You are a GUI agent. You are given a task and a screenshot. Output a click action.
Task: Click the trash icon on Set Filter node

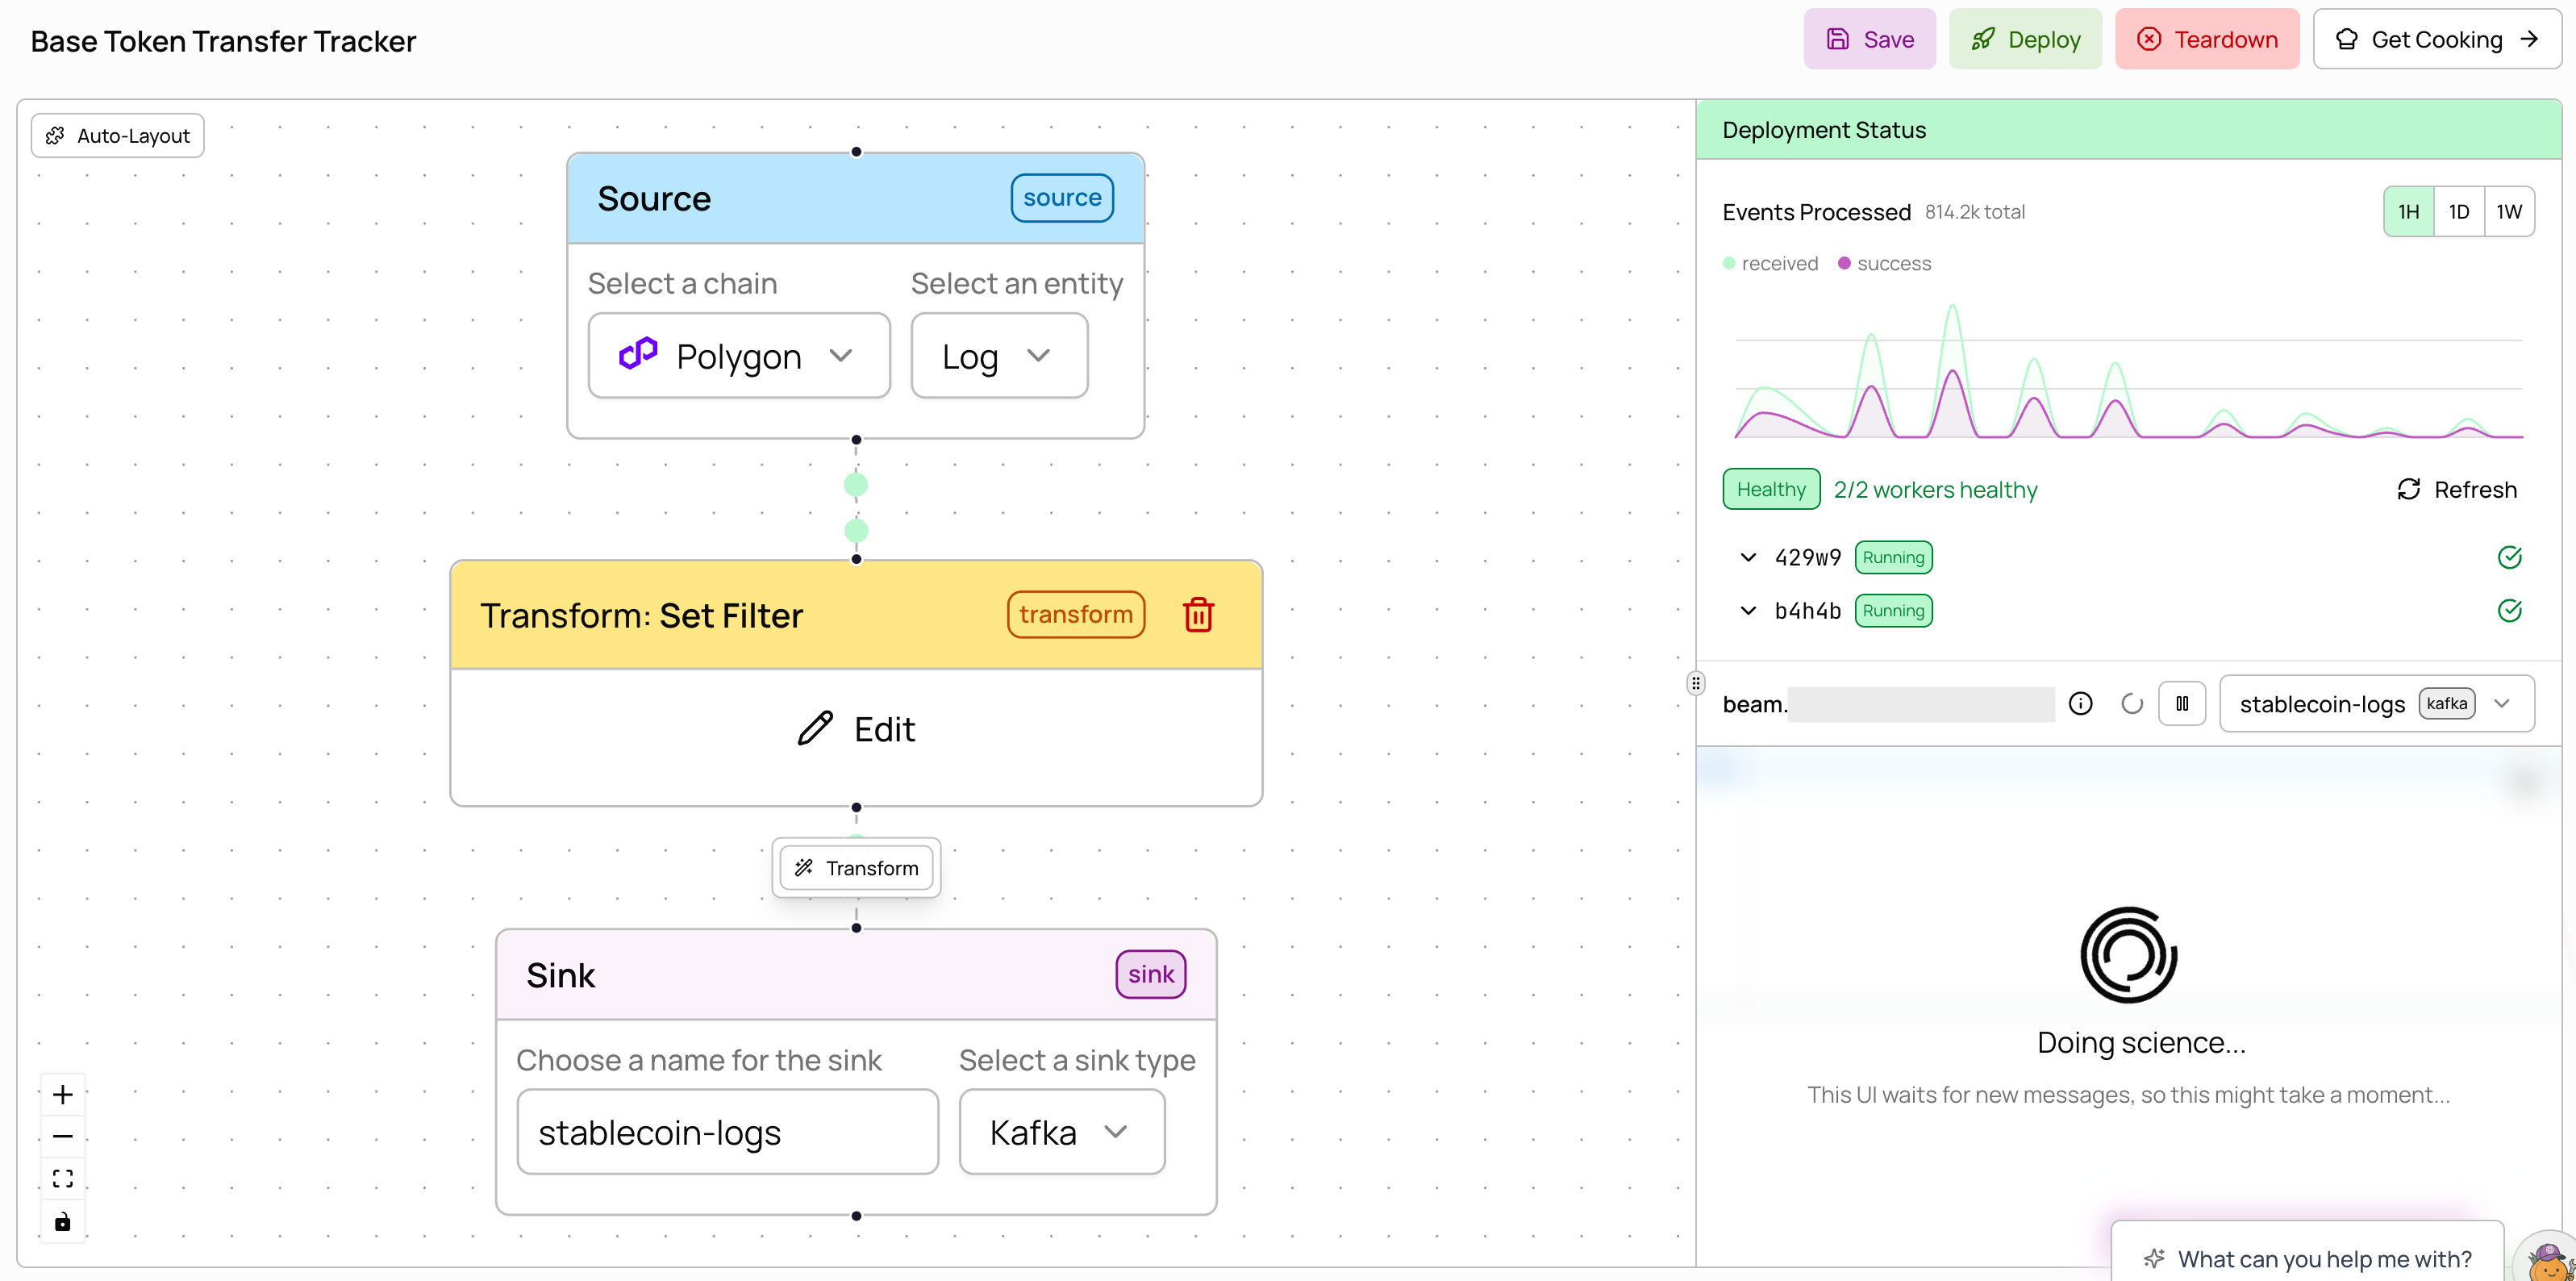[1198, 614]
